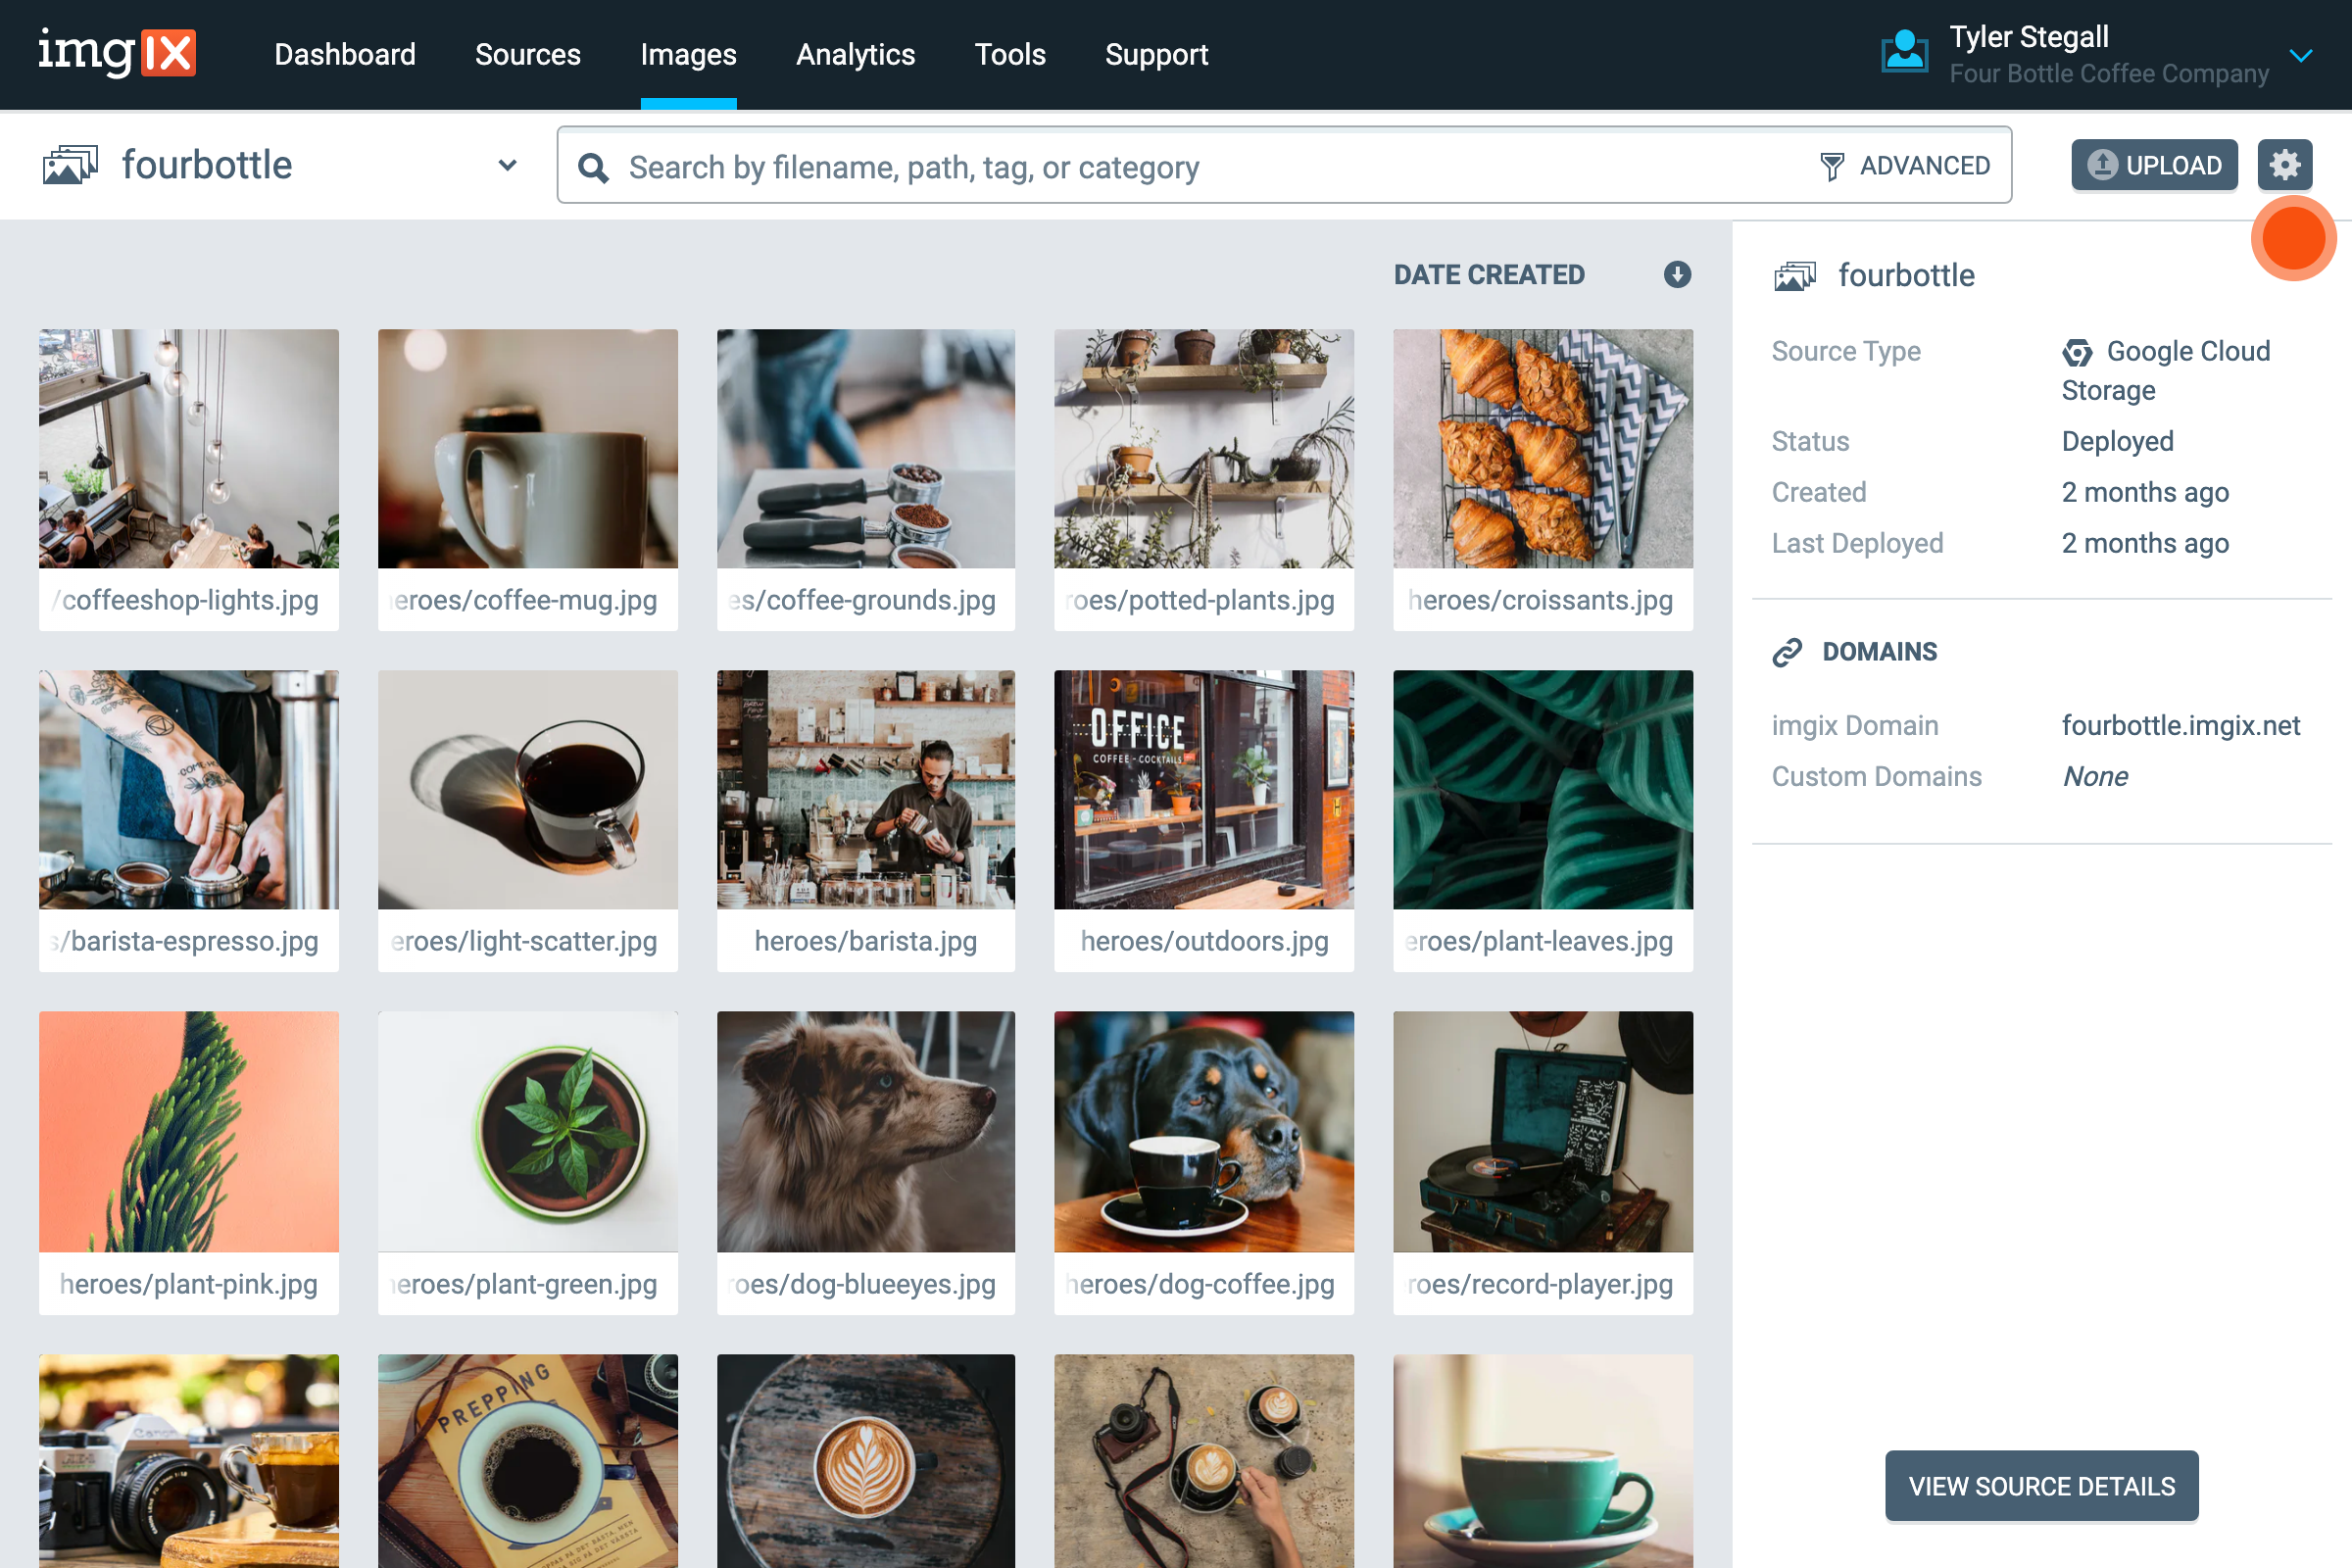Go to the Analytics tab
This screenshot has width=2352, height=1568.
pos(855,54)
